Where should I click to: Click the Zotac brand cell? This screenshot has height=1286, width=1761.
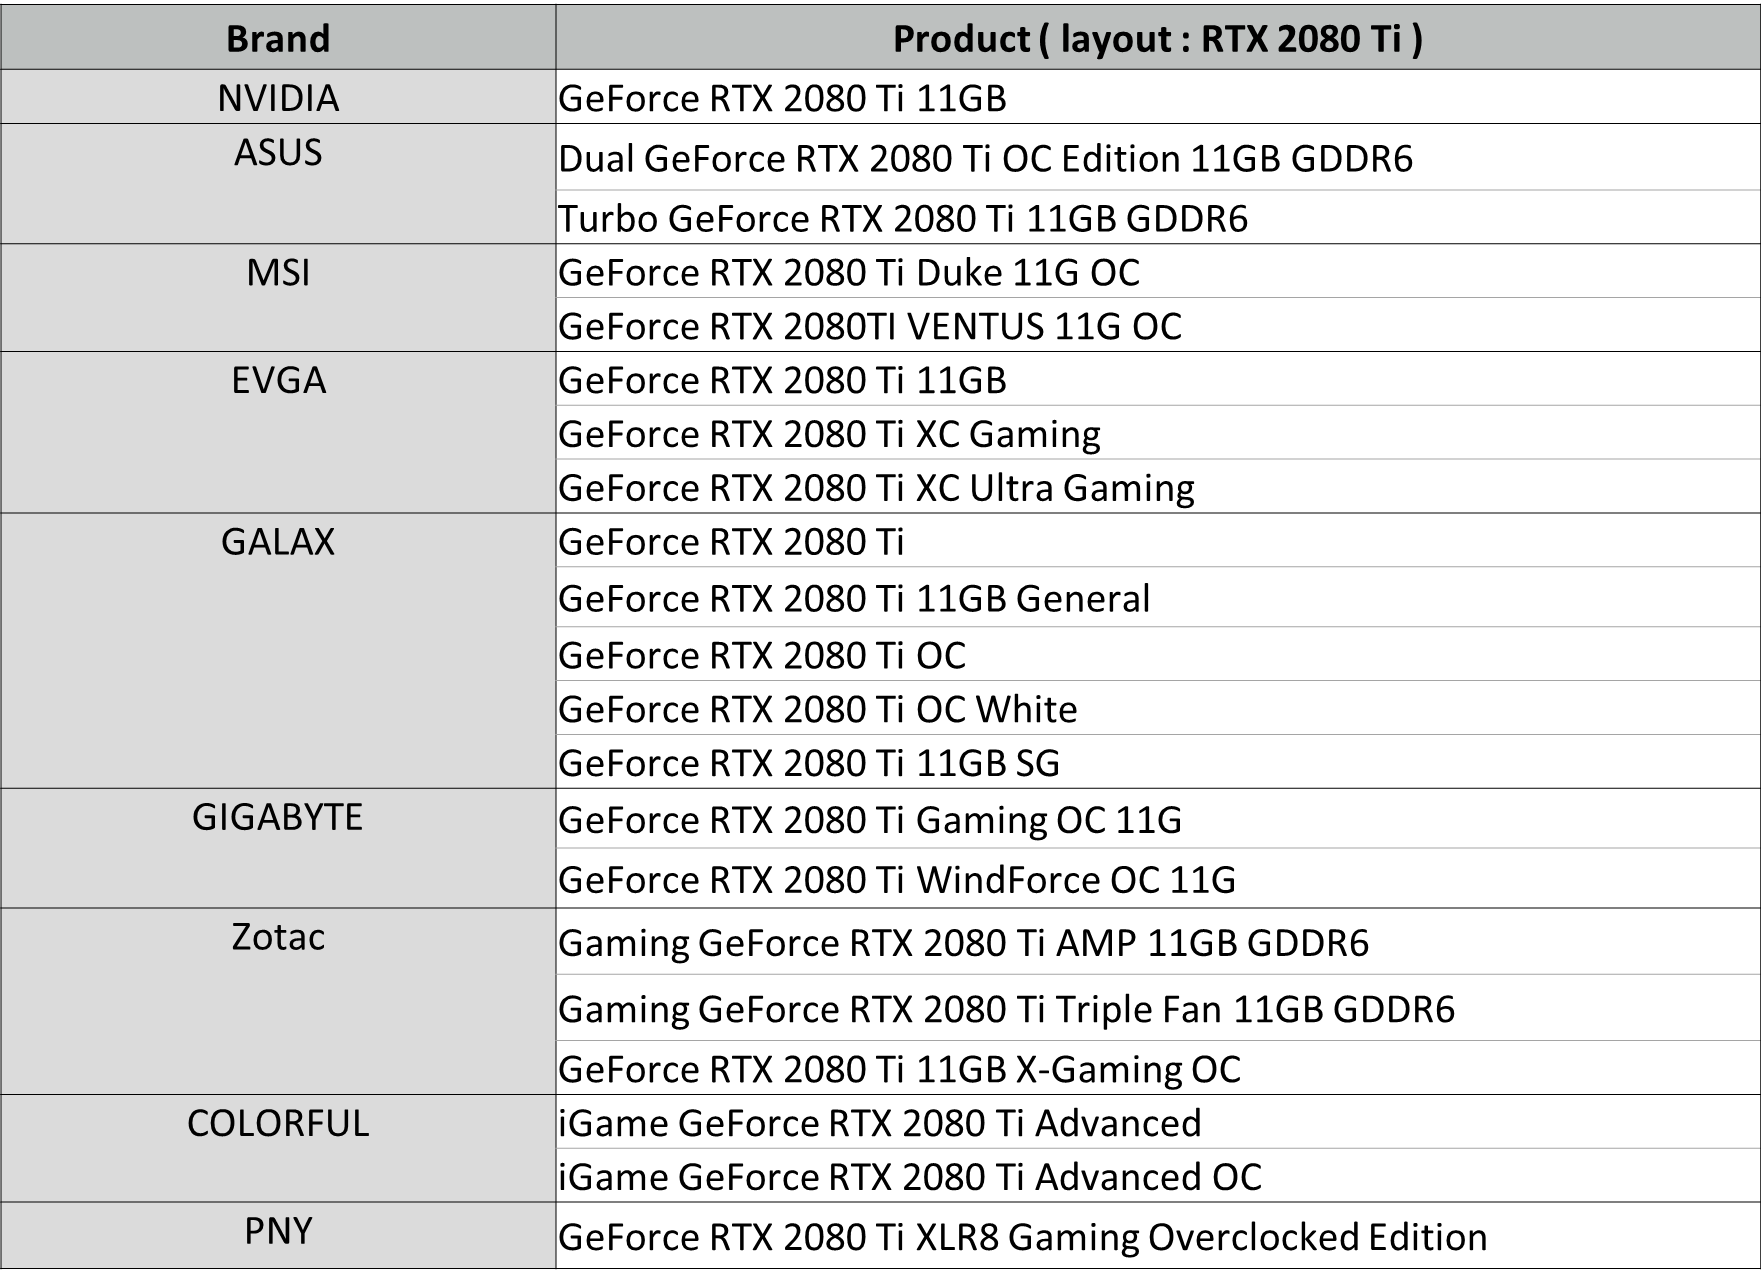click(x=278, y=1001)
